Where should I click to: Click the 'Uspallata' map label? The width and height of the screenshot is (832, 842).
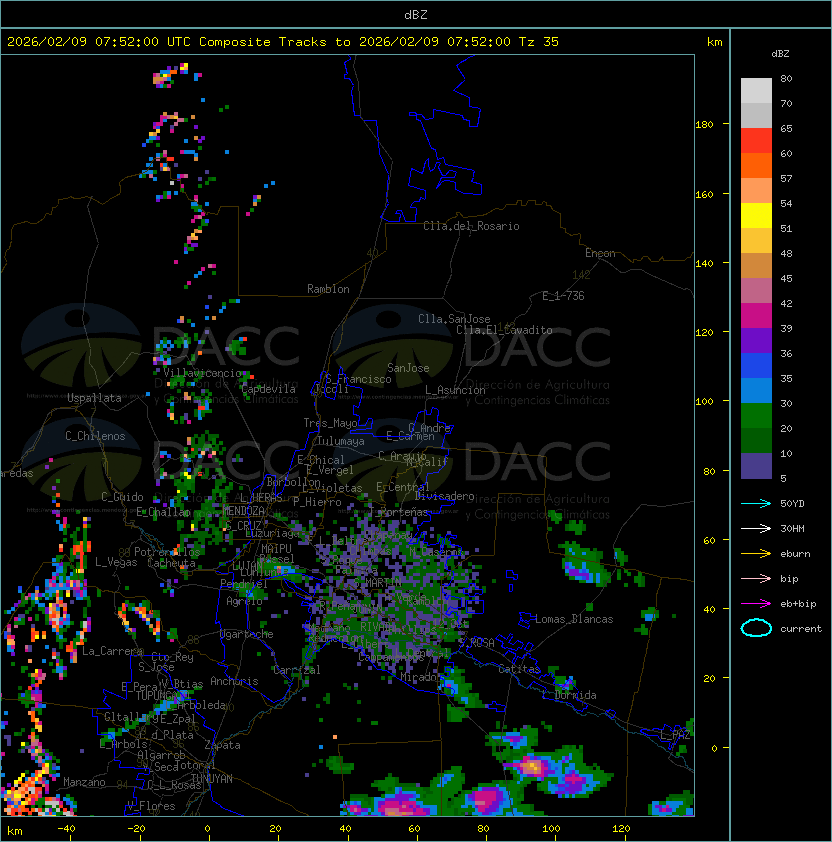tap(94, 398)
